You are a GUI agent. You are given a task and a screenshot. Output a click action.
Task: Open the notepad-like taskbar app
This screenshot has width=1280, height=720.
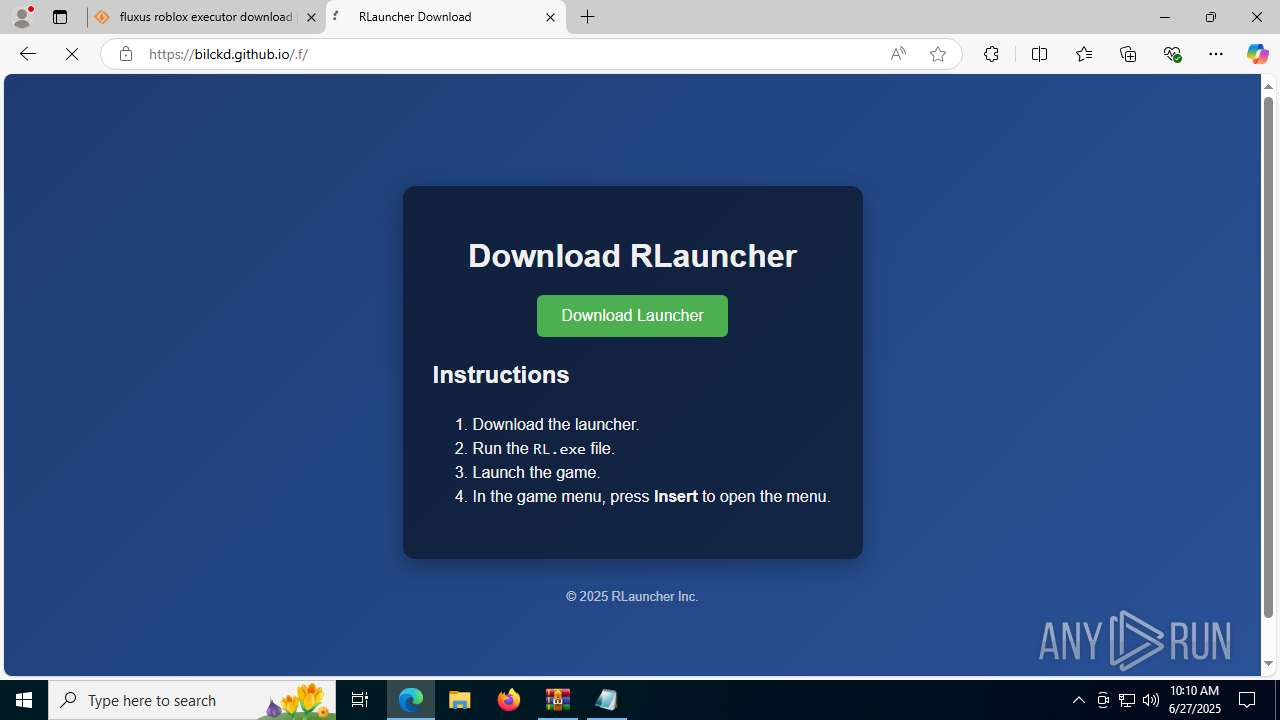click(606, 700)
